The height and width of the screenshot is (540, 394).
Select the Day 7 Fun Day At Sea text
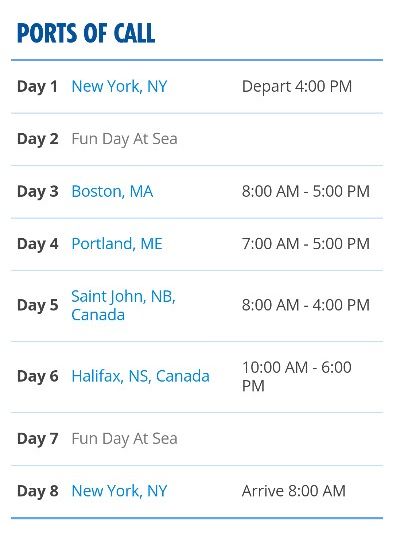click(x=124, y=439)
